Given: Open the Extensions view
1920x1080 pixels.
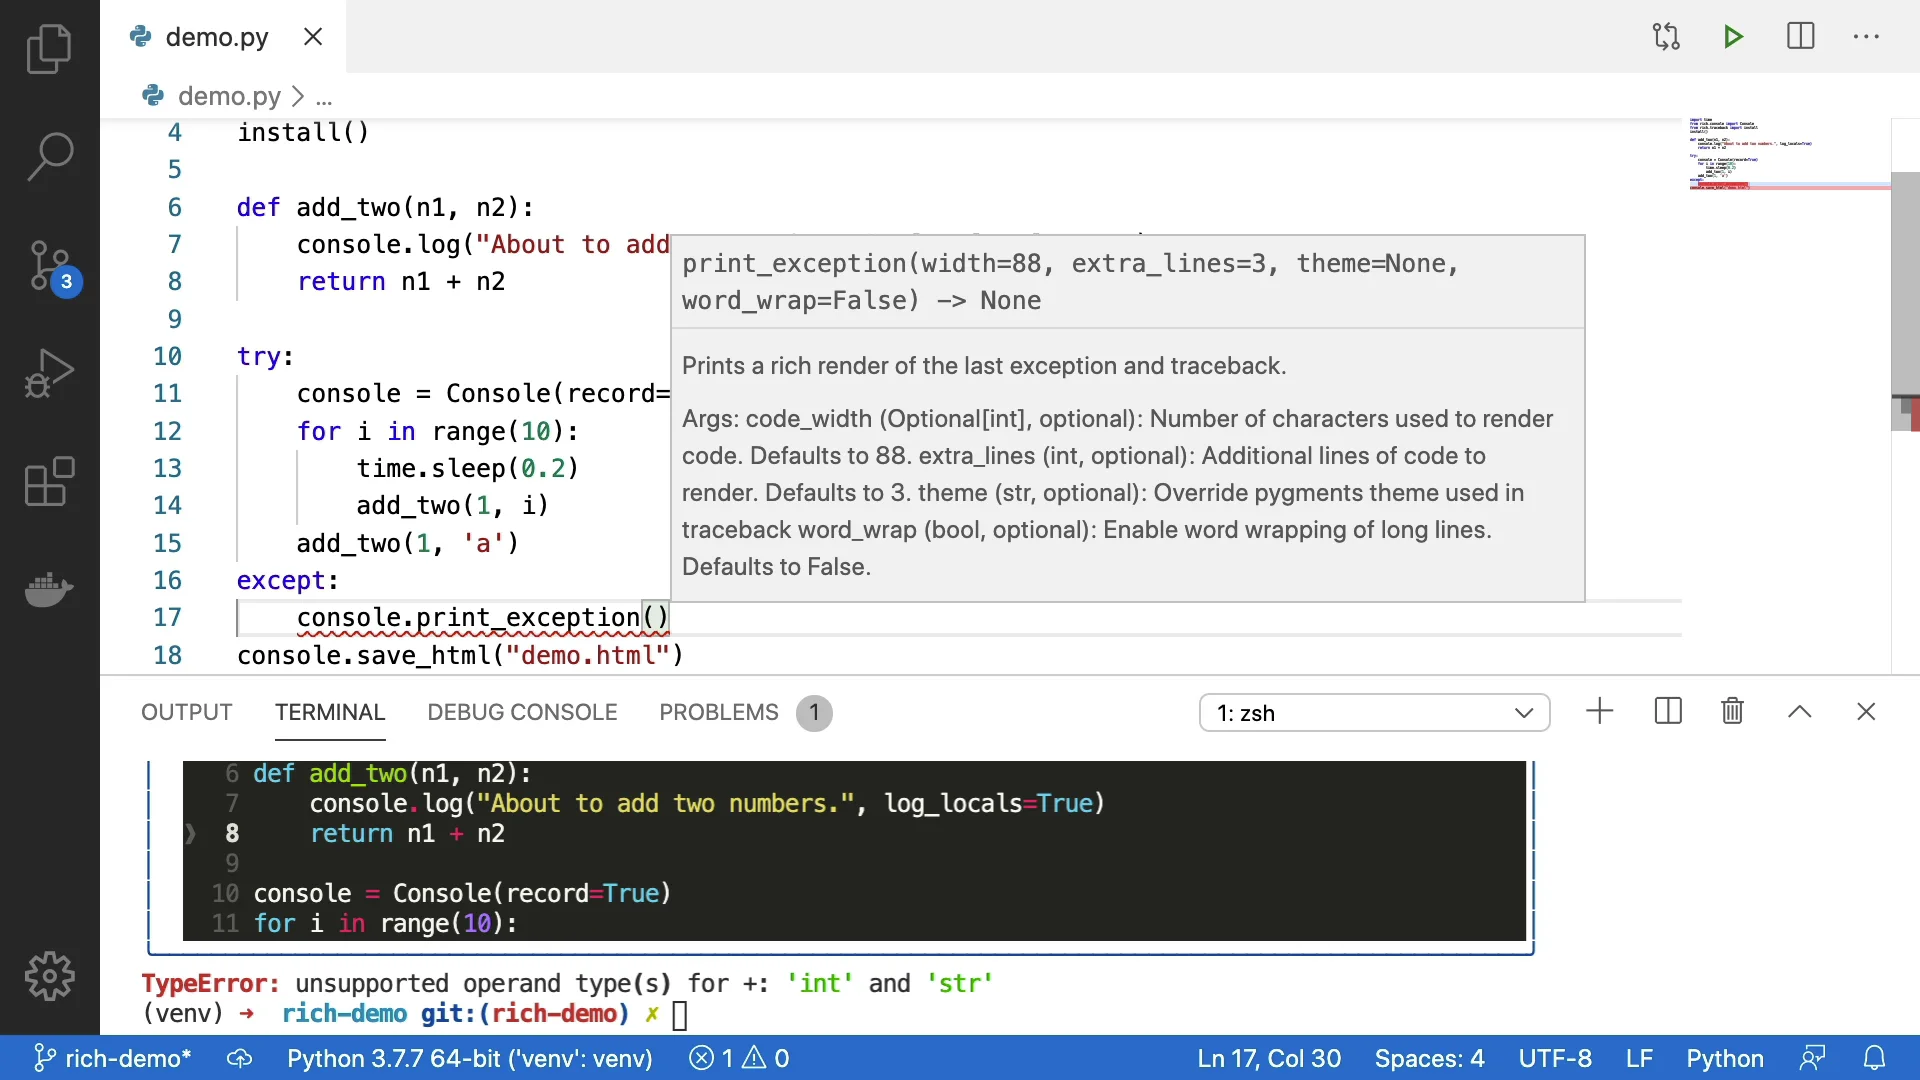Looking at the screenshot, I should [49, 482].
